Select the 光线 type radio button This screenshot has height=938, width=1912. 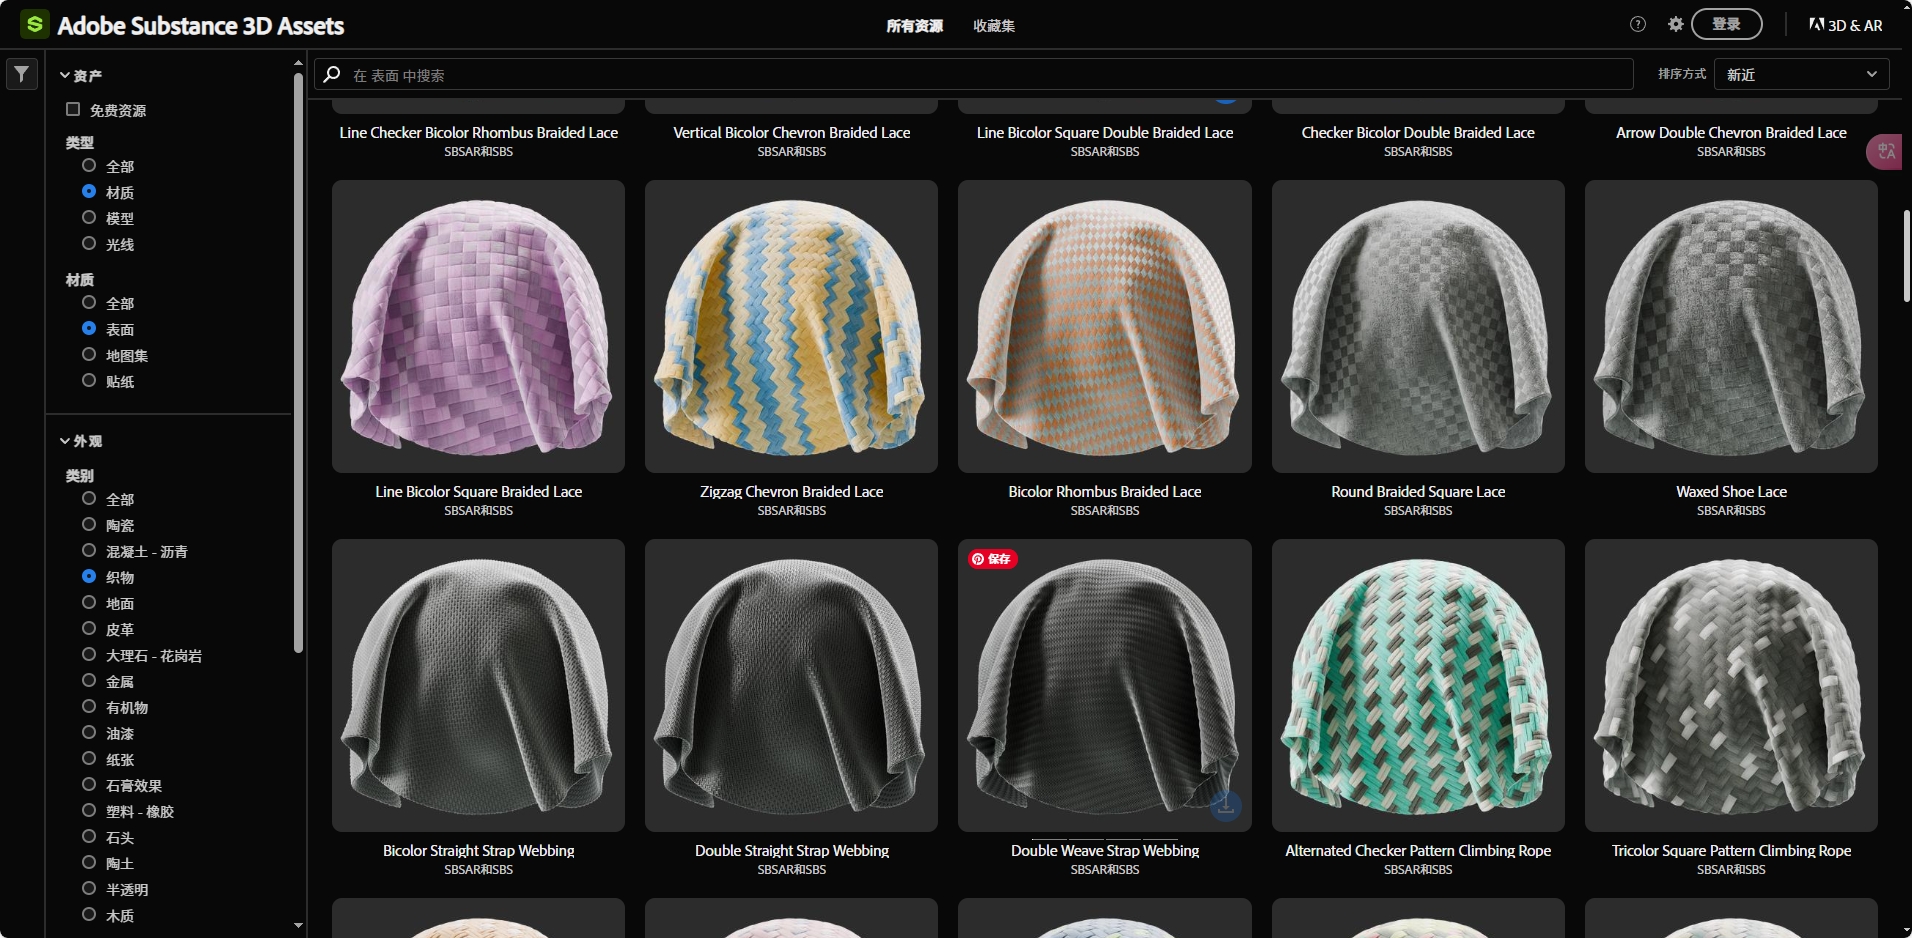click(89, 243)
